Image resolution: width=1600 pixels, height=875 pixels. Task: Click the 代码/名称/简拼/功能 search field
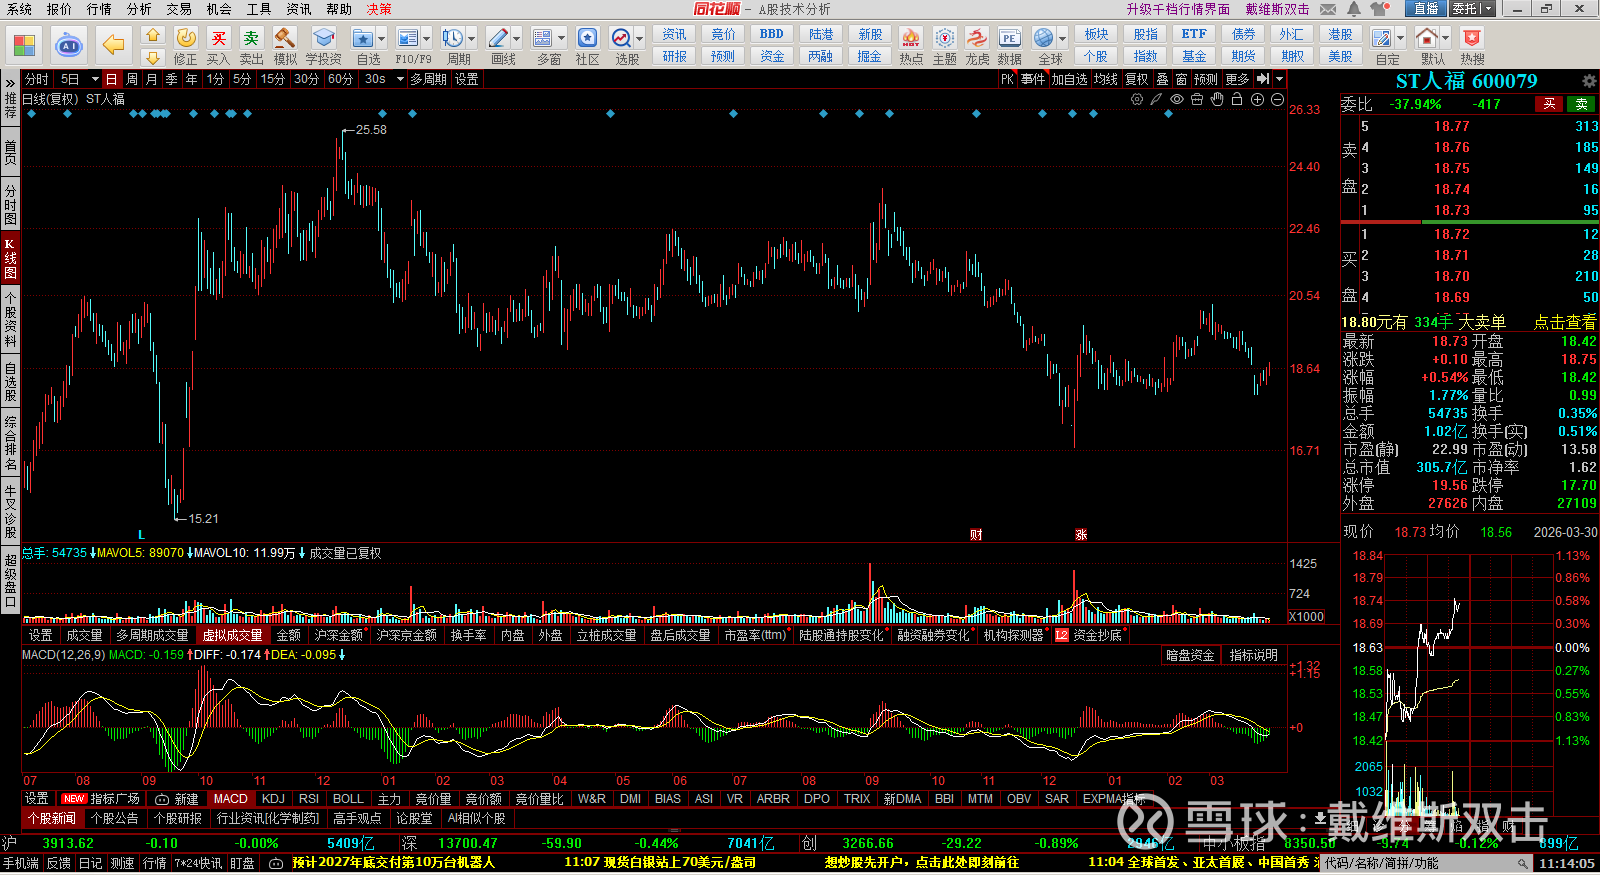[1426, 864]
